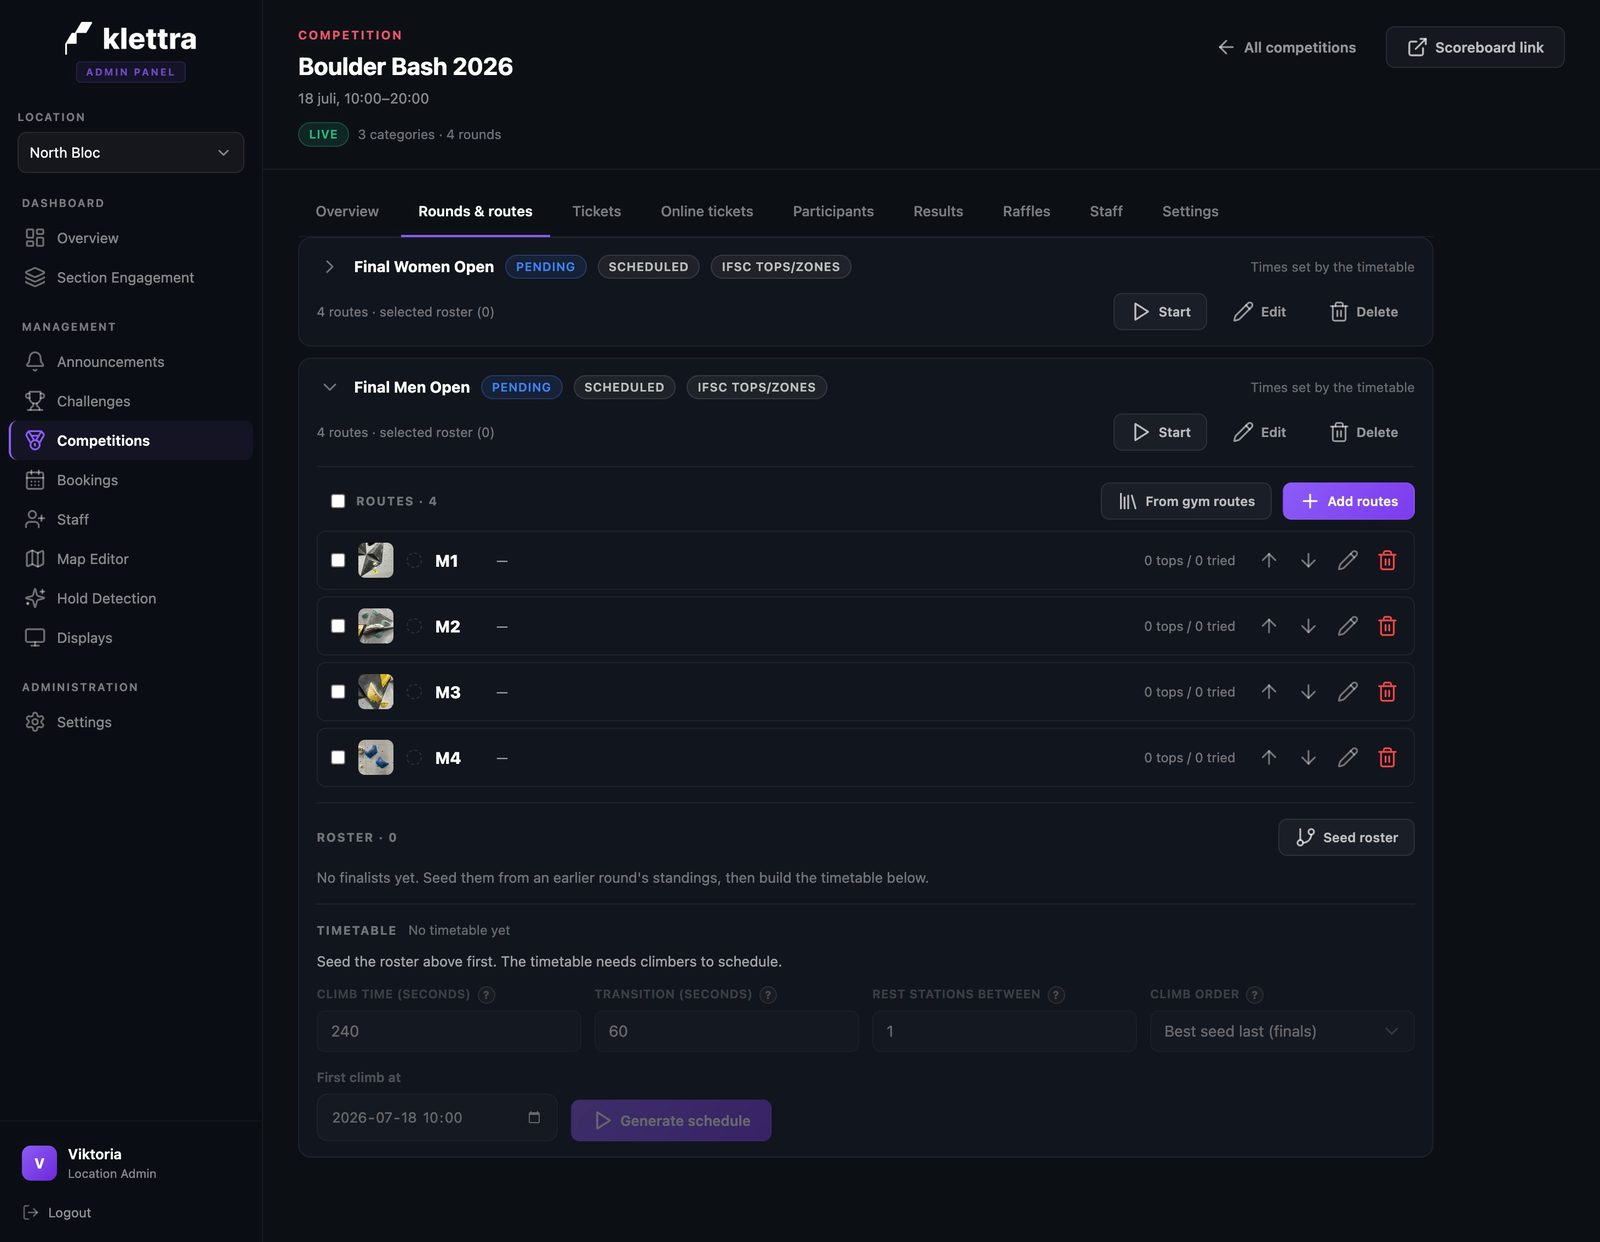The height and width of the screenshot is (1242, 1600).
Task: Move route M2 down with the arrow icon
Action: (1308, 626)
